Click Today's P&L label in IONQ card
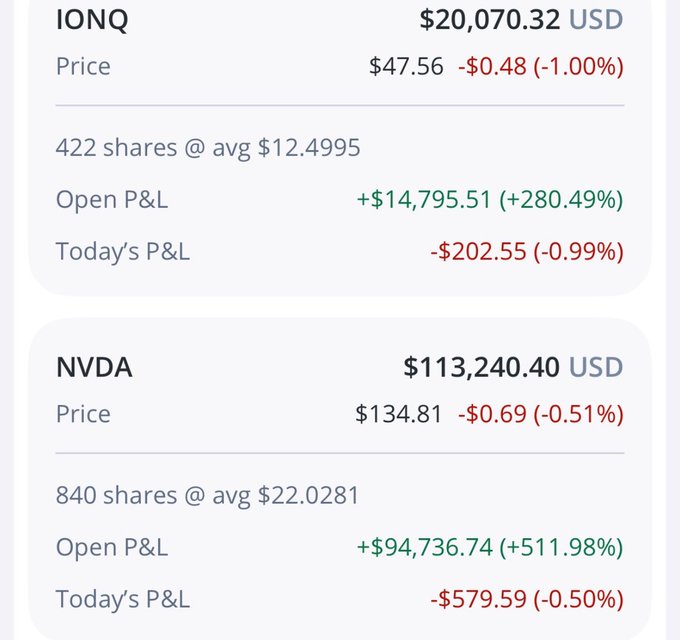This screenshot has width=680, height=640. pyautogui.click(x=123, y=251)
